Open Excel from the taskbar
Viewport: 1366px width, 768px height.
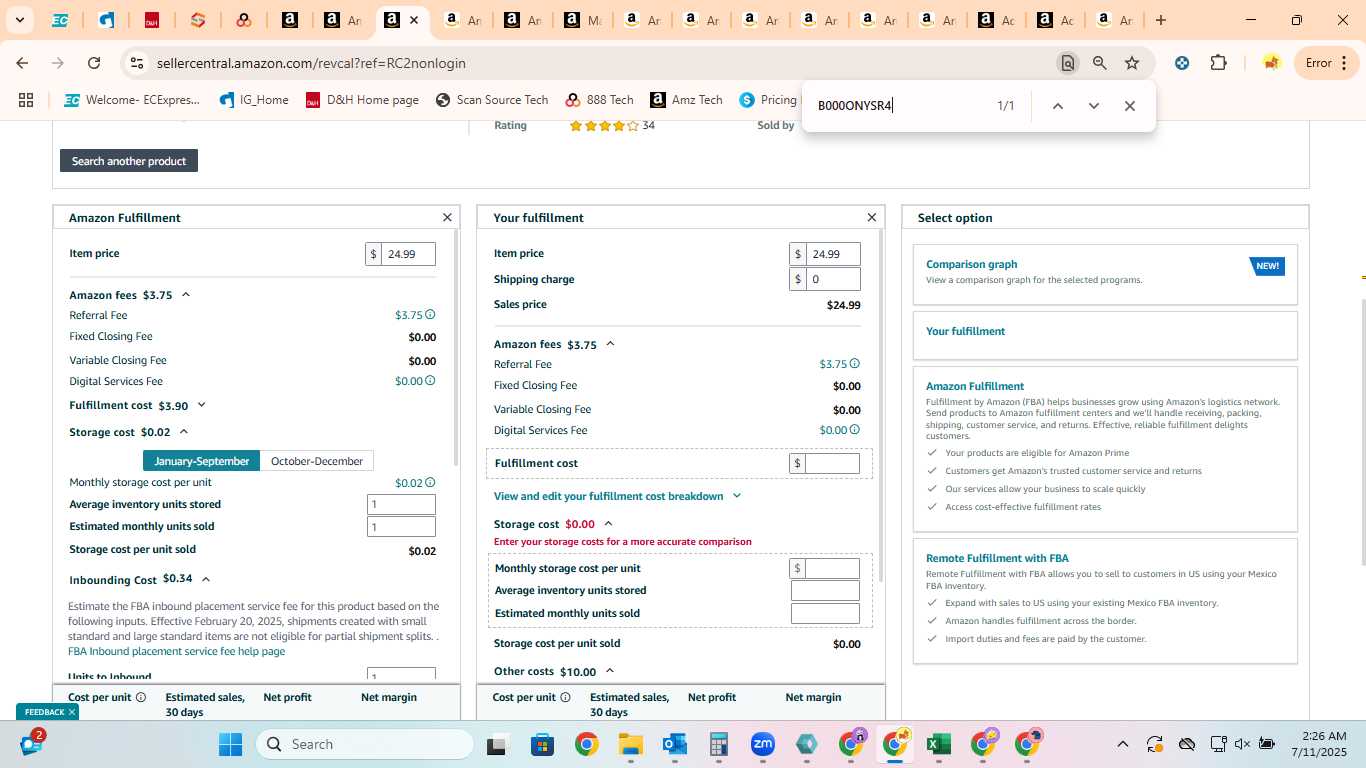(x=938, y=744)
